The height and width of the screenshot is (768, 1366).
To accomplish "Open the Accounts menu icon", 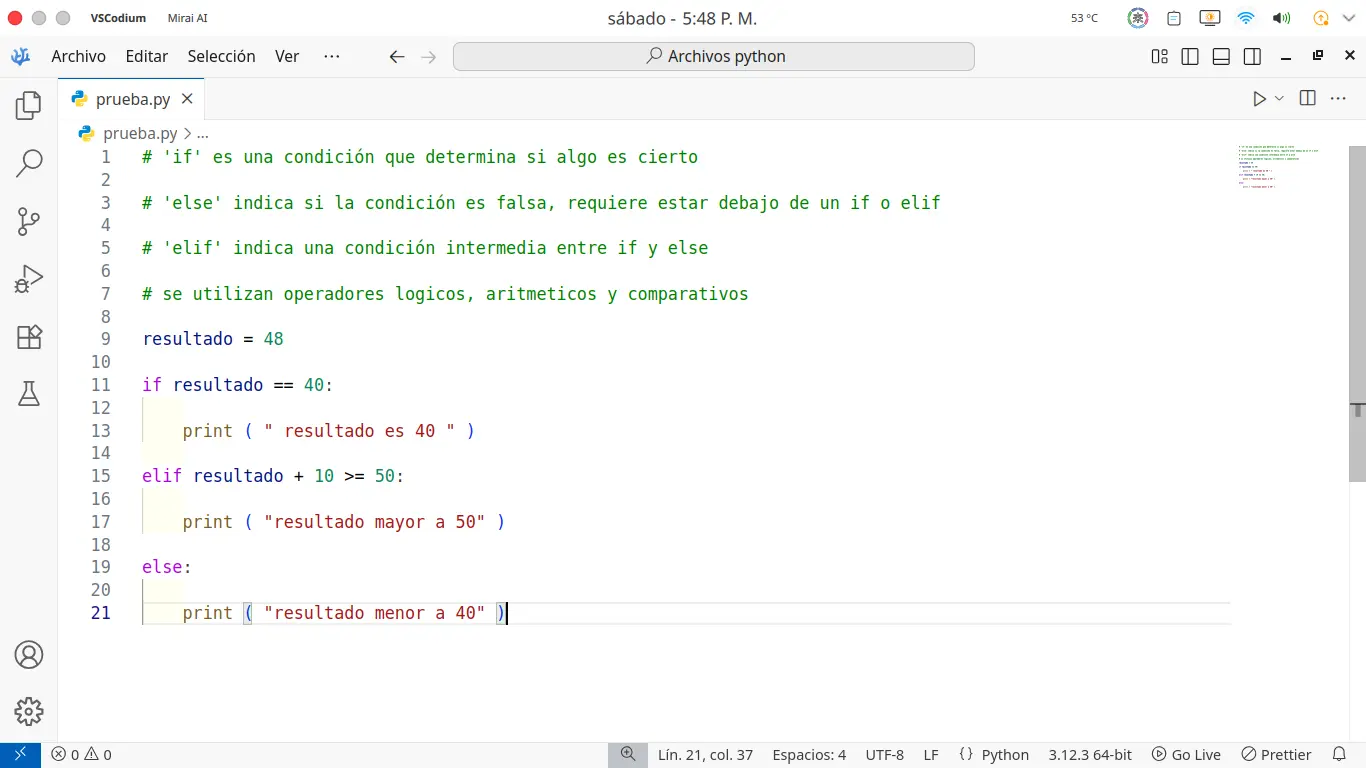I will (x=29, y=655).
